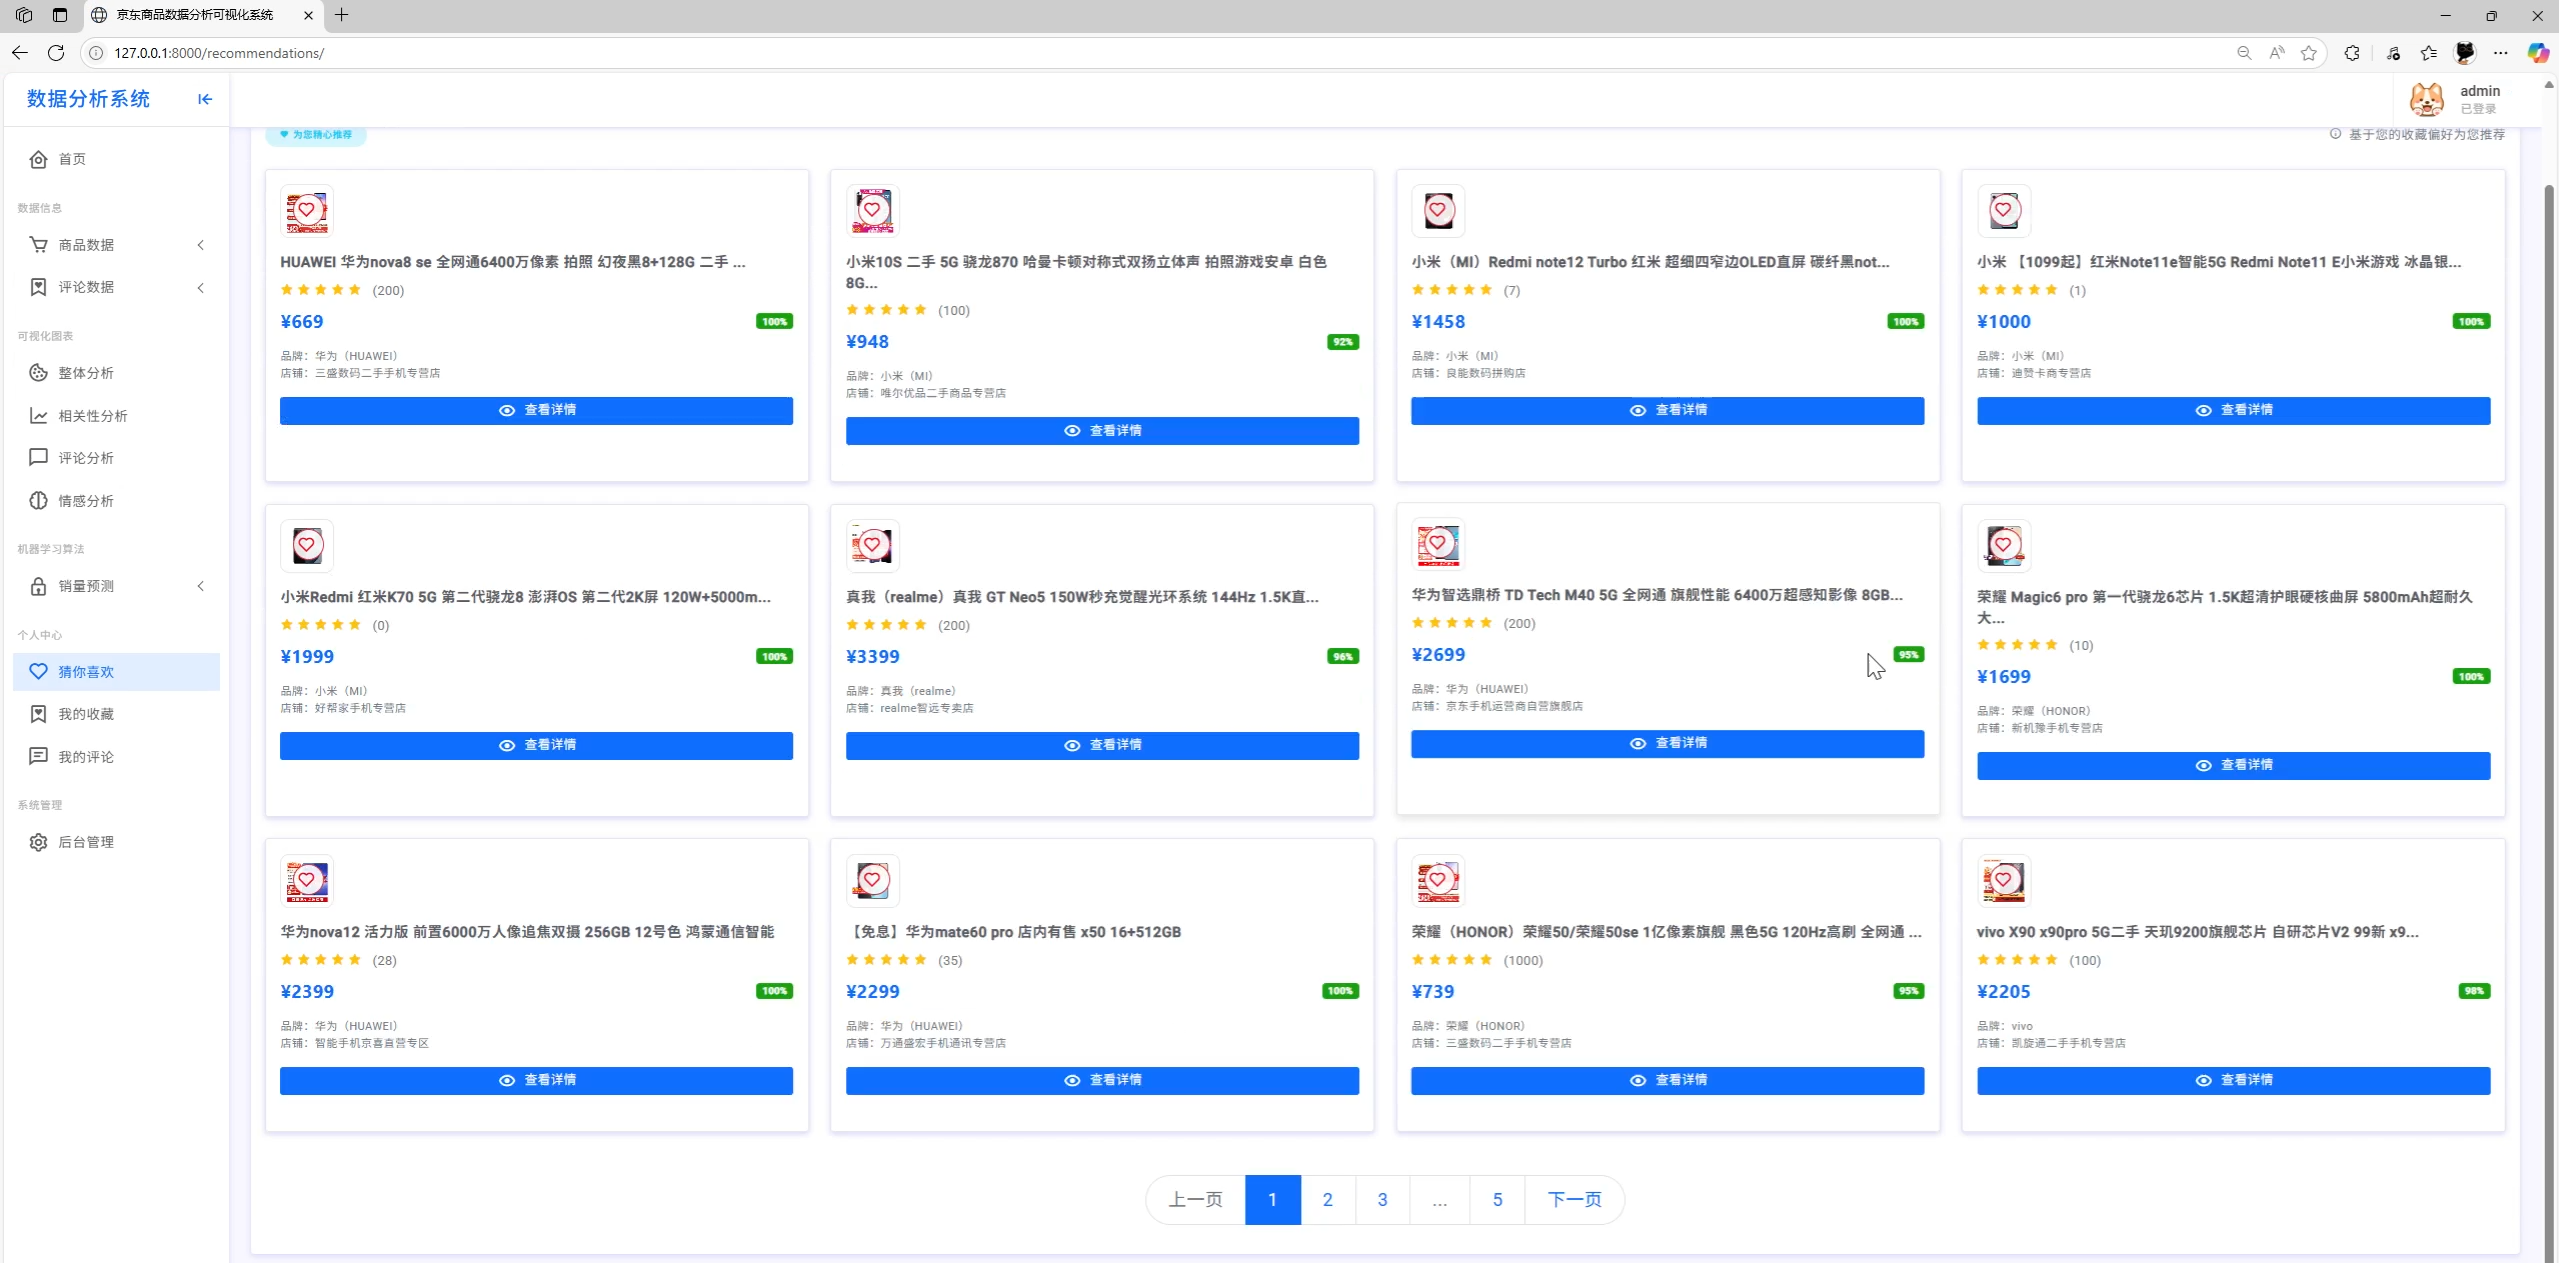
Task: Toggle favorite heart on 华为mate60 pro card
Action: 872,880
